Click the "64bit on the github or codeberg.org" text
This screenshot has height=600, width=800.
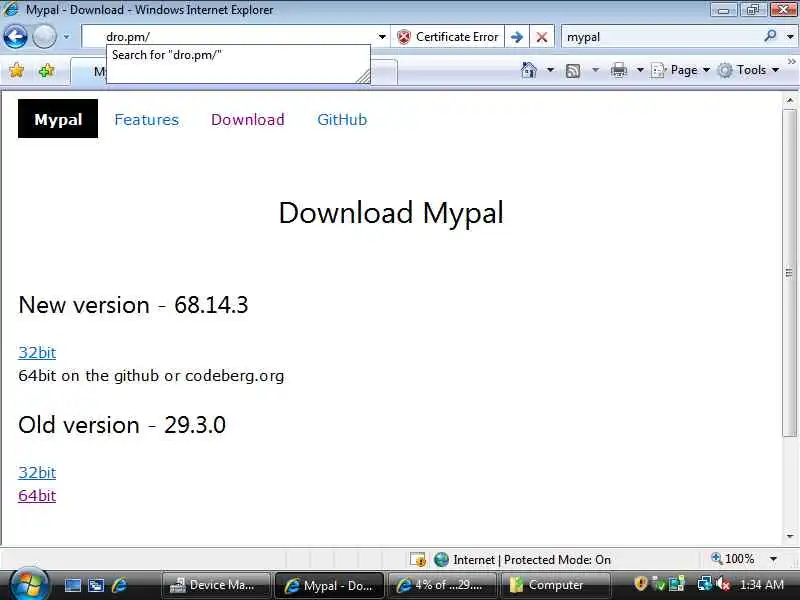pos(151,376)
